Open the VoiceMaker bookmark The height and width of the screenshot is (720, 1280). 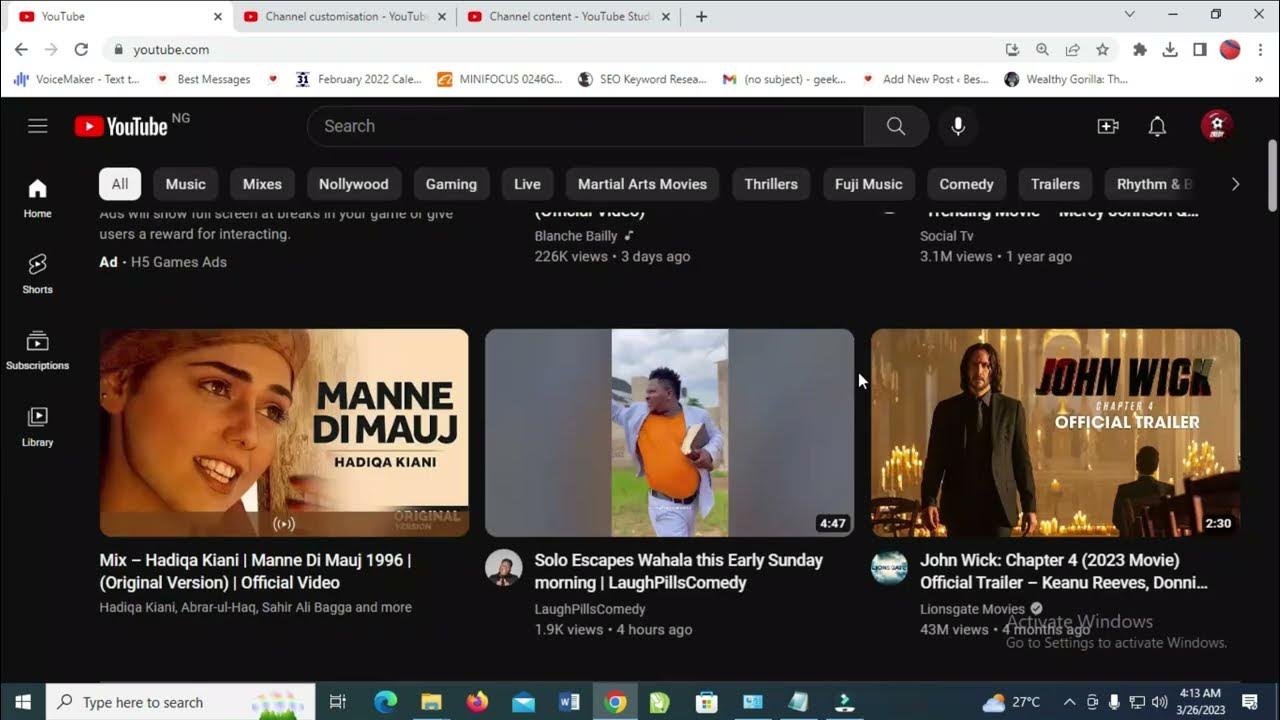point(77,79)
